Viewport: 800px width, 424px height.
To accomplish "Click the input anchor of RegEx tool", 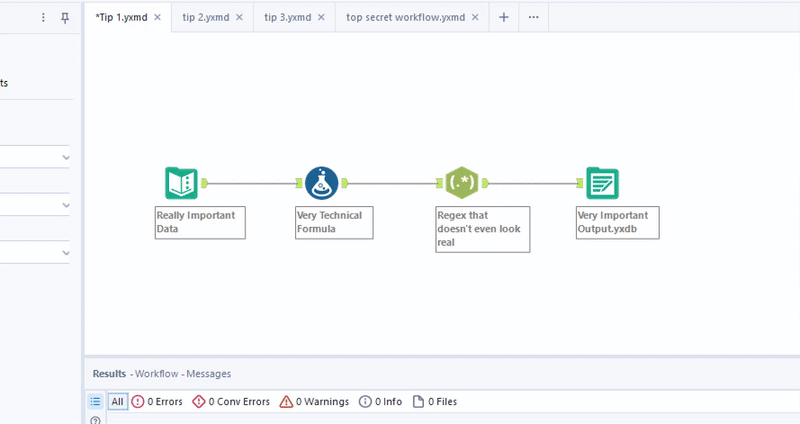I will (439, 183).
